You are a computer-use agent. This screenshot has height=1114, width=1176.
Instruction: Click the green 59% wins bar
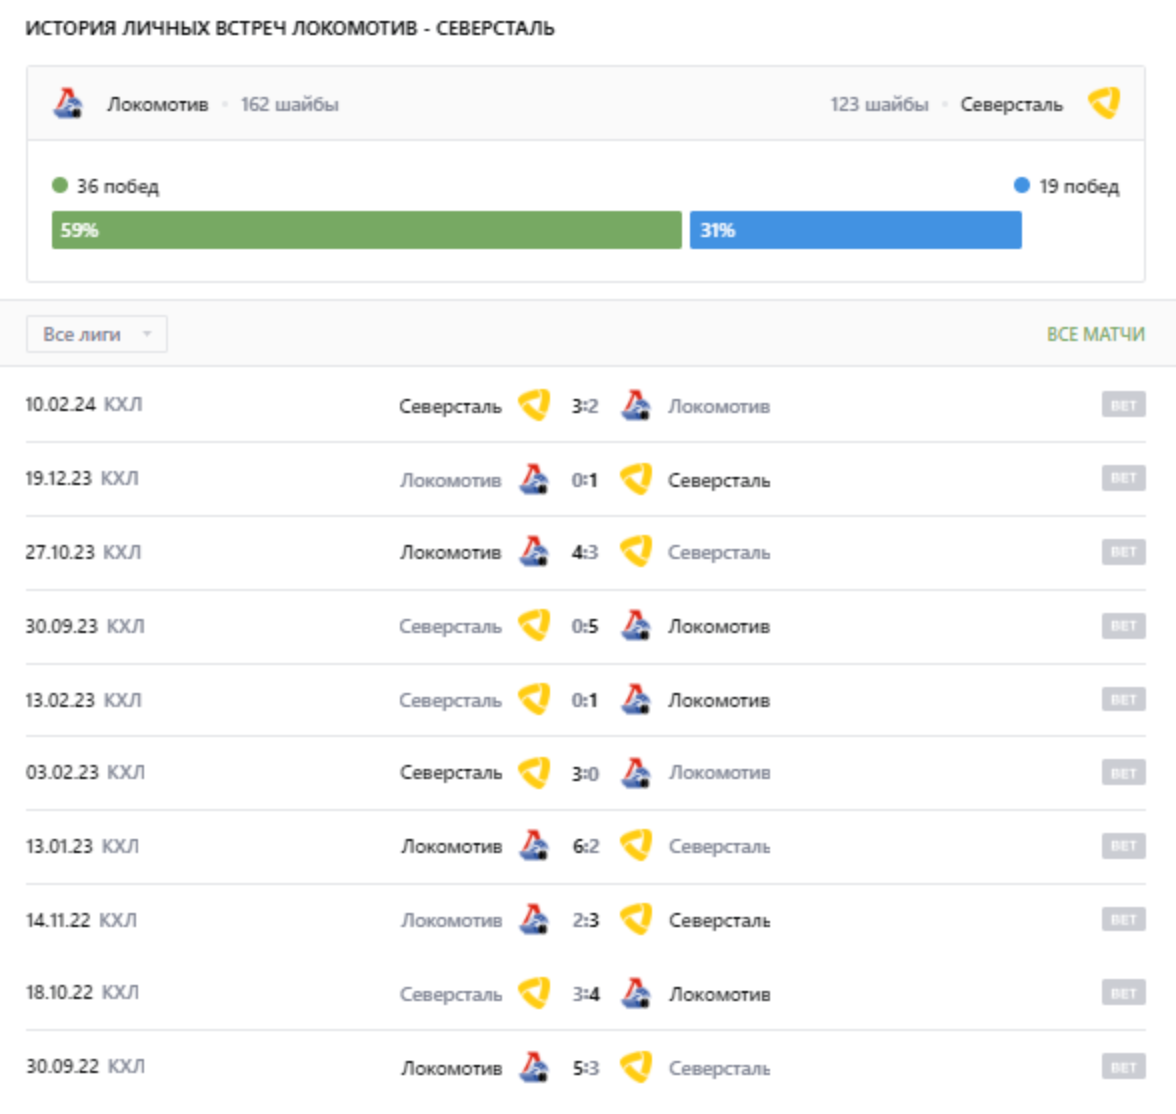coord(366,230)
